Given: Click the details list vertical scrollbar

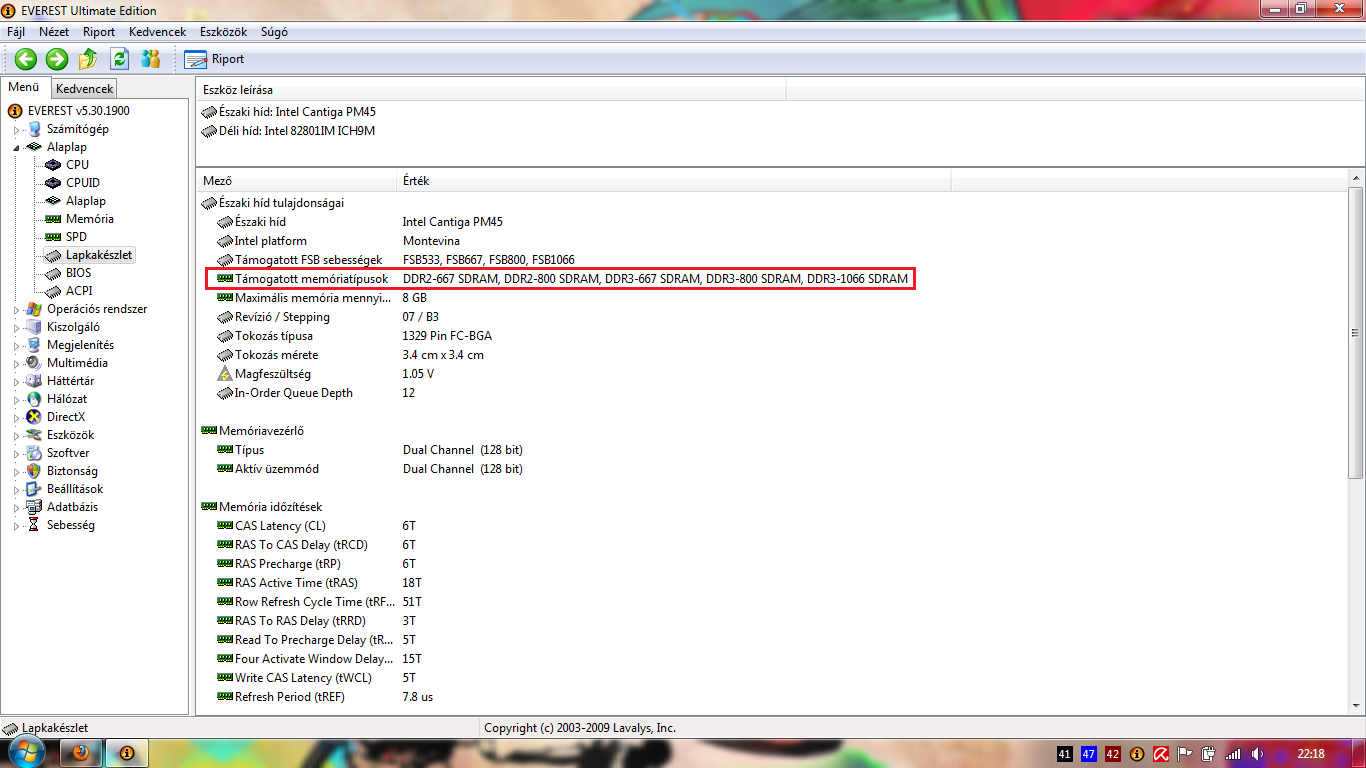Looking at the screenshot, I should [x=1355, y=333].
